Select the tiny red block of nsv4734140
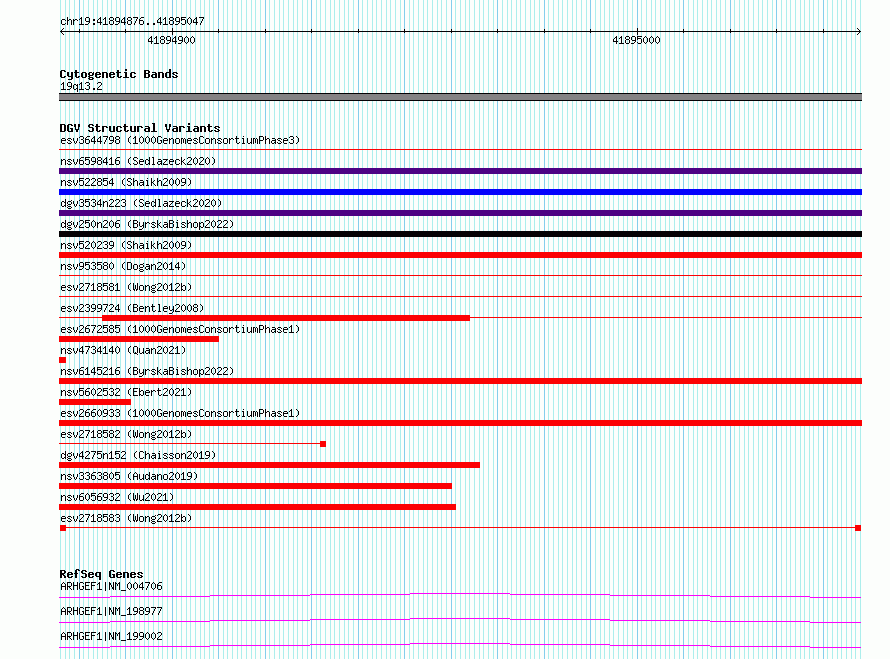 62,360
